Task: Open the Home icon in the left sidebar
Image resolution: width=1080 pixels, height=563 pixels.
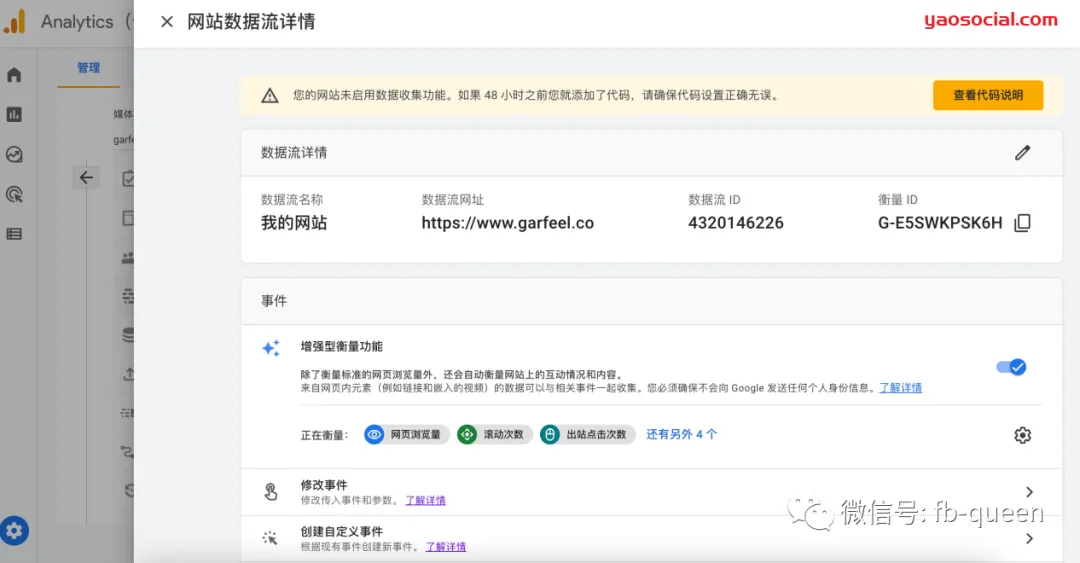Action: (x=14, y=75)
